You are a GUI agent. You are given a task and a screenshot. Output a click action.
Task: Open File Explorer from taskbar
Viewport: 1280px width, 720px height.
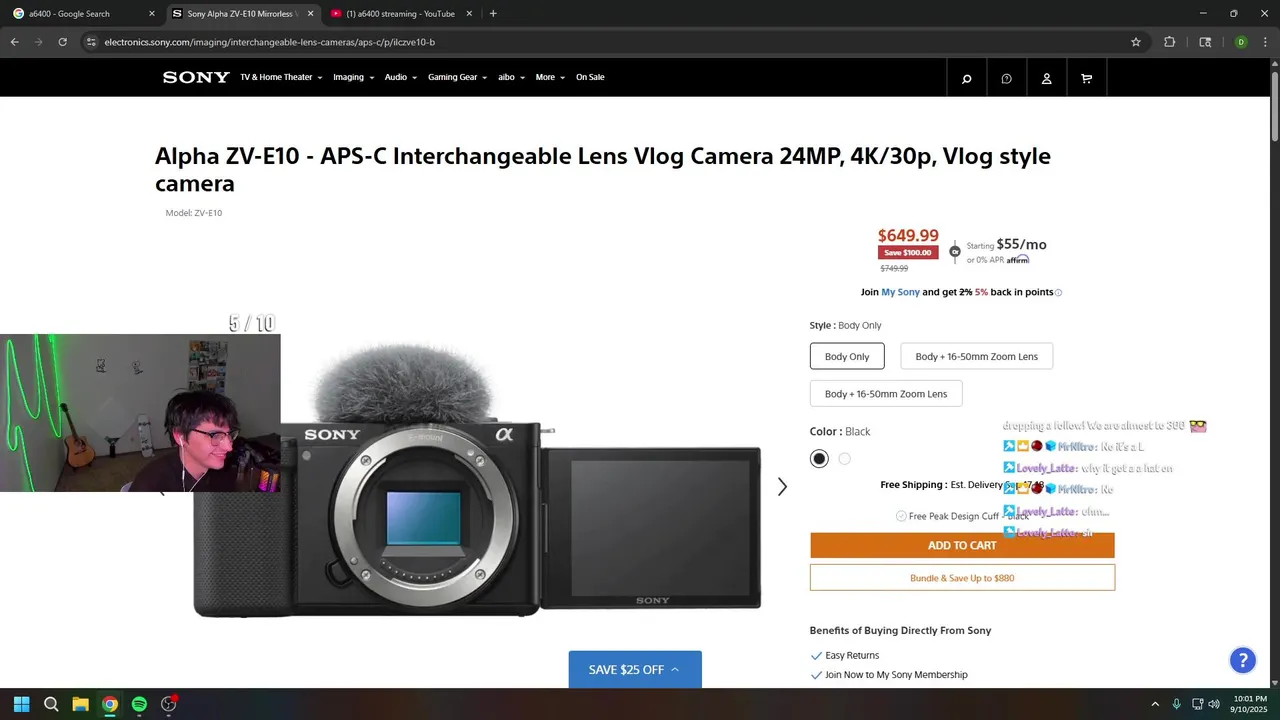80,704
